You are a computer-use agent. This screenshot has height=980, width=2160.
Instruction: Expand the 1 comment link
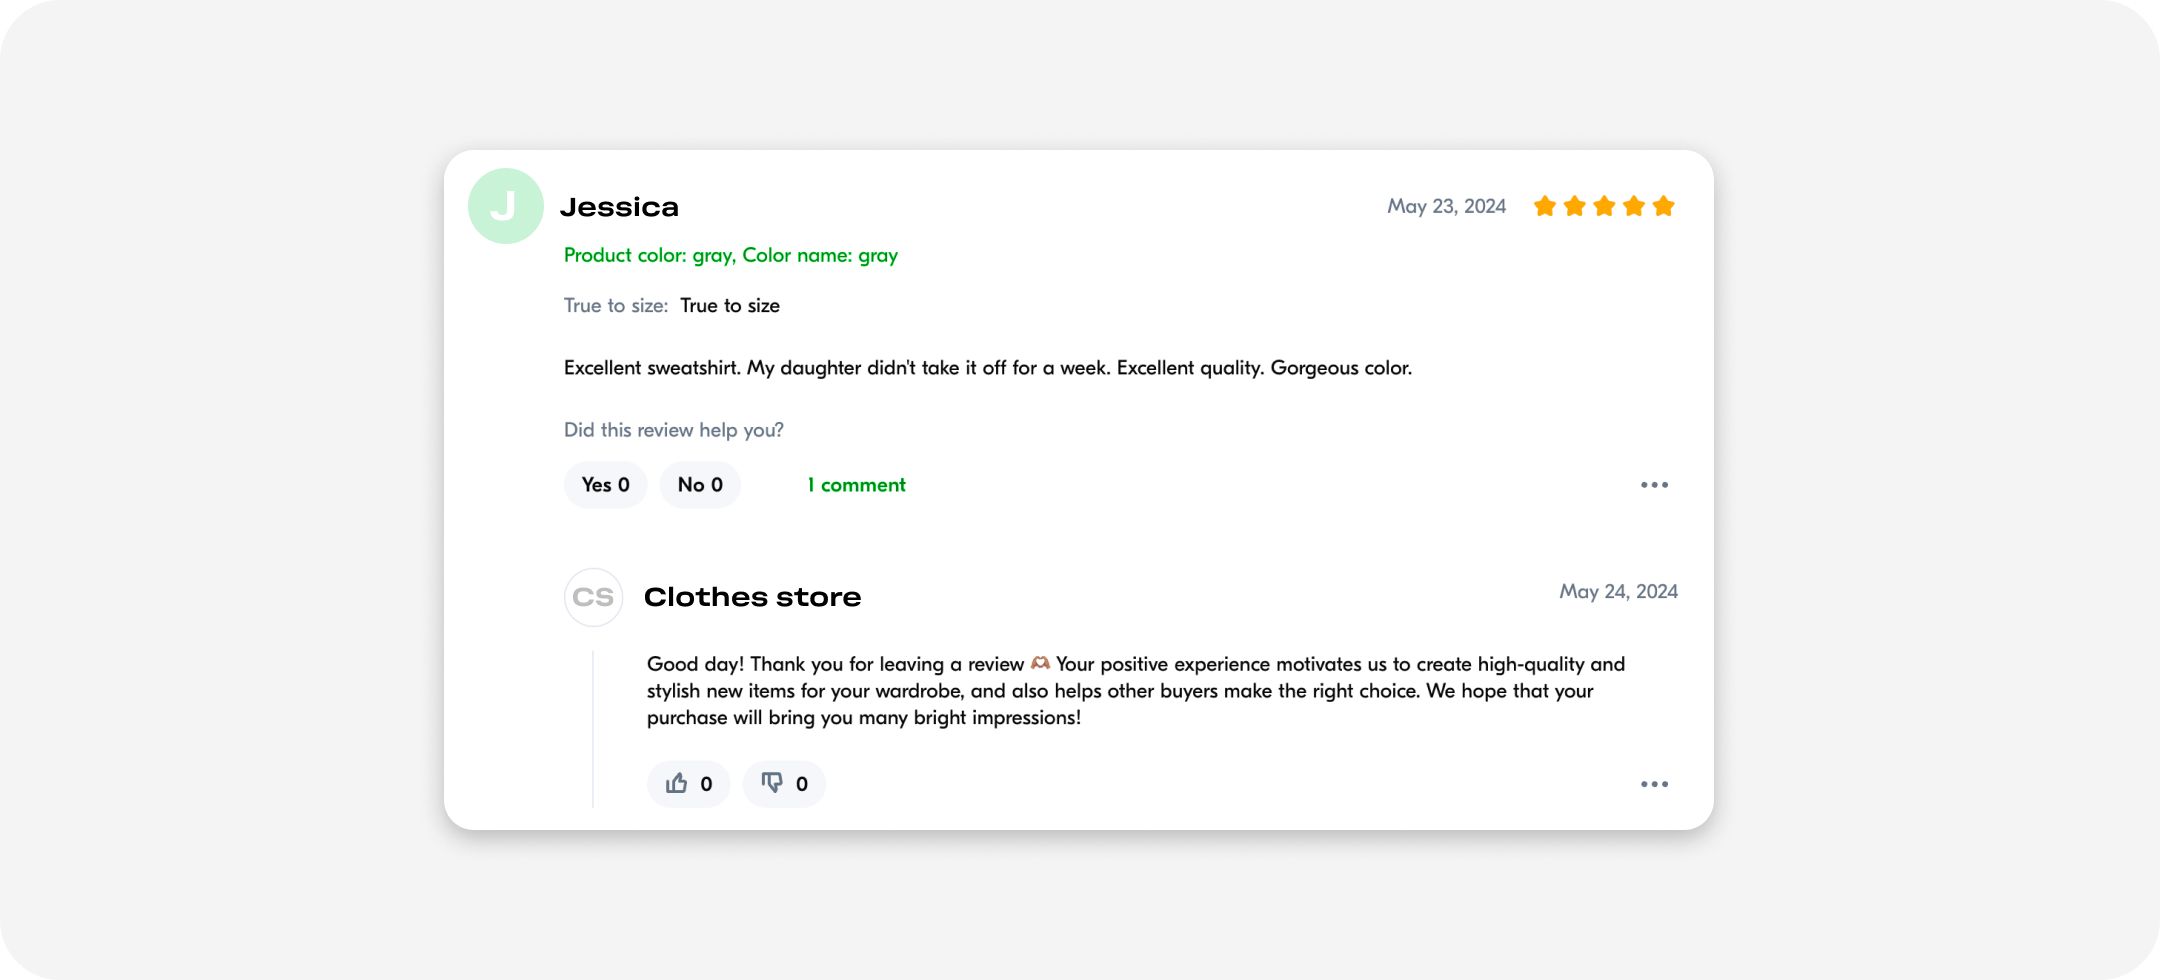(856, 485)
